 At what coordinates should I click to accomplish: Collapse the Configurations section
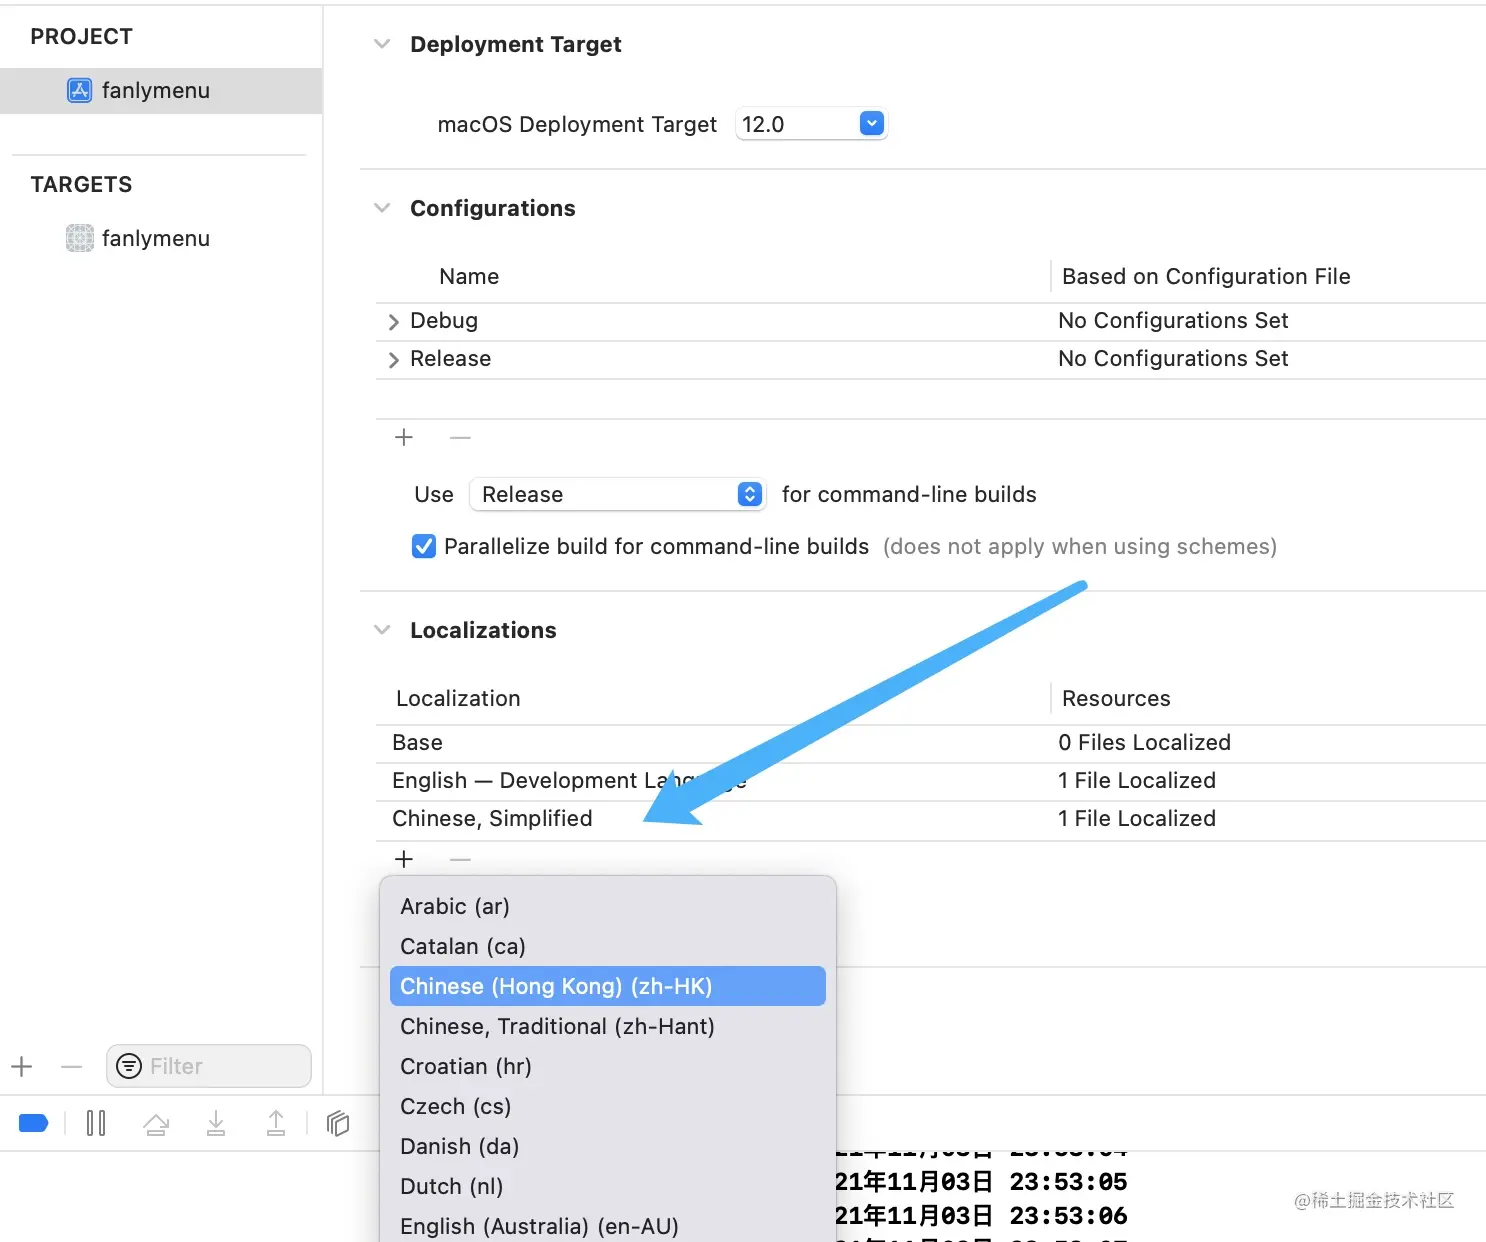point(382,208)
